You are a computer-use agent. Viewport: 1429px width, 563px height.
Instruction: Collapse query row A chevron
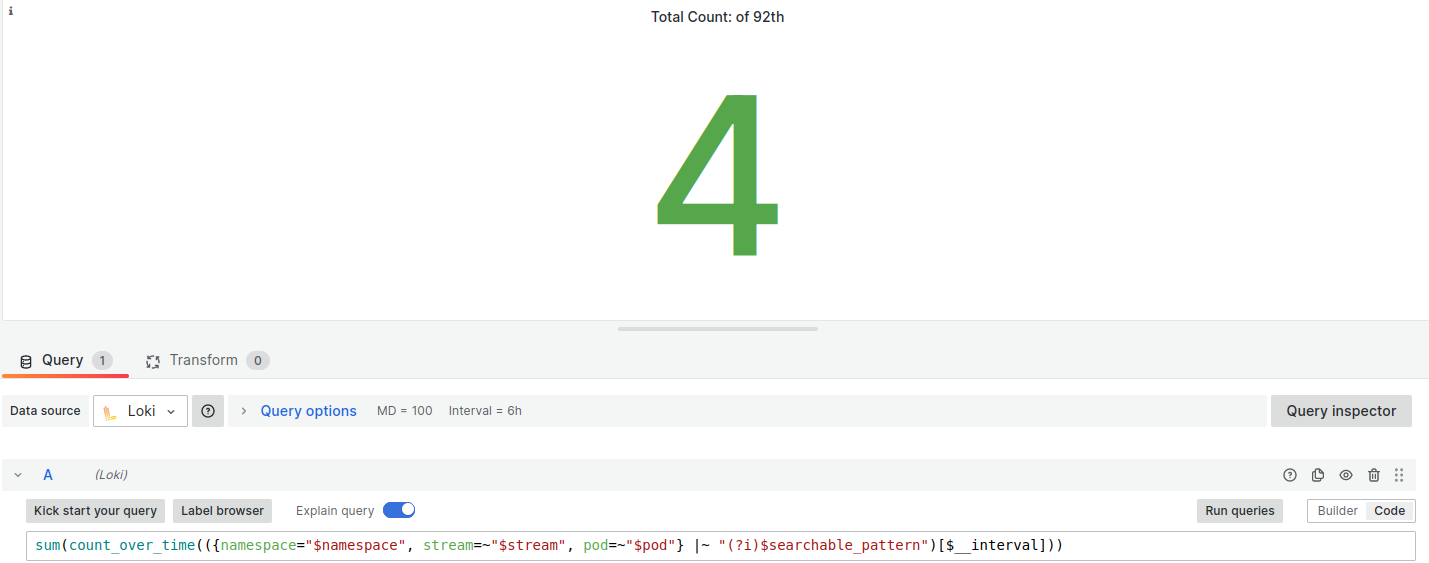click(18, 475)
